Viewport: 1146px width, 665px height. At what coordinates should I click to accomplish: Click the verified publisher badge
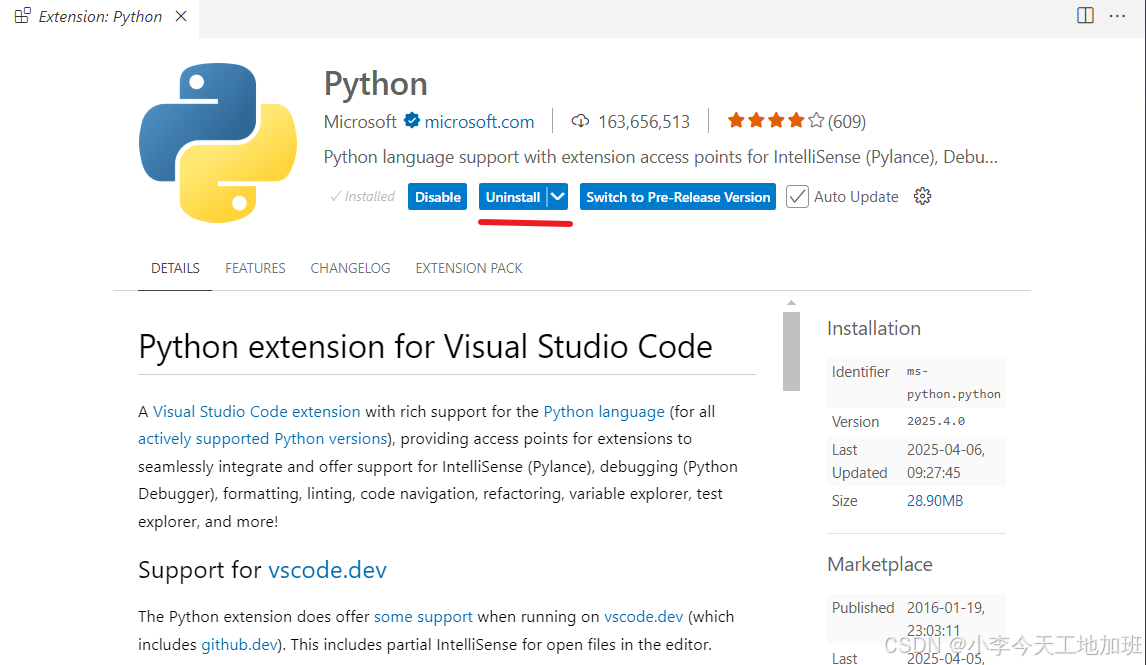click(x=412, y=121)
